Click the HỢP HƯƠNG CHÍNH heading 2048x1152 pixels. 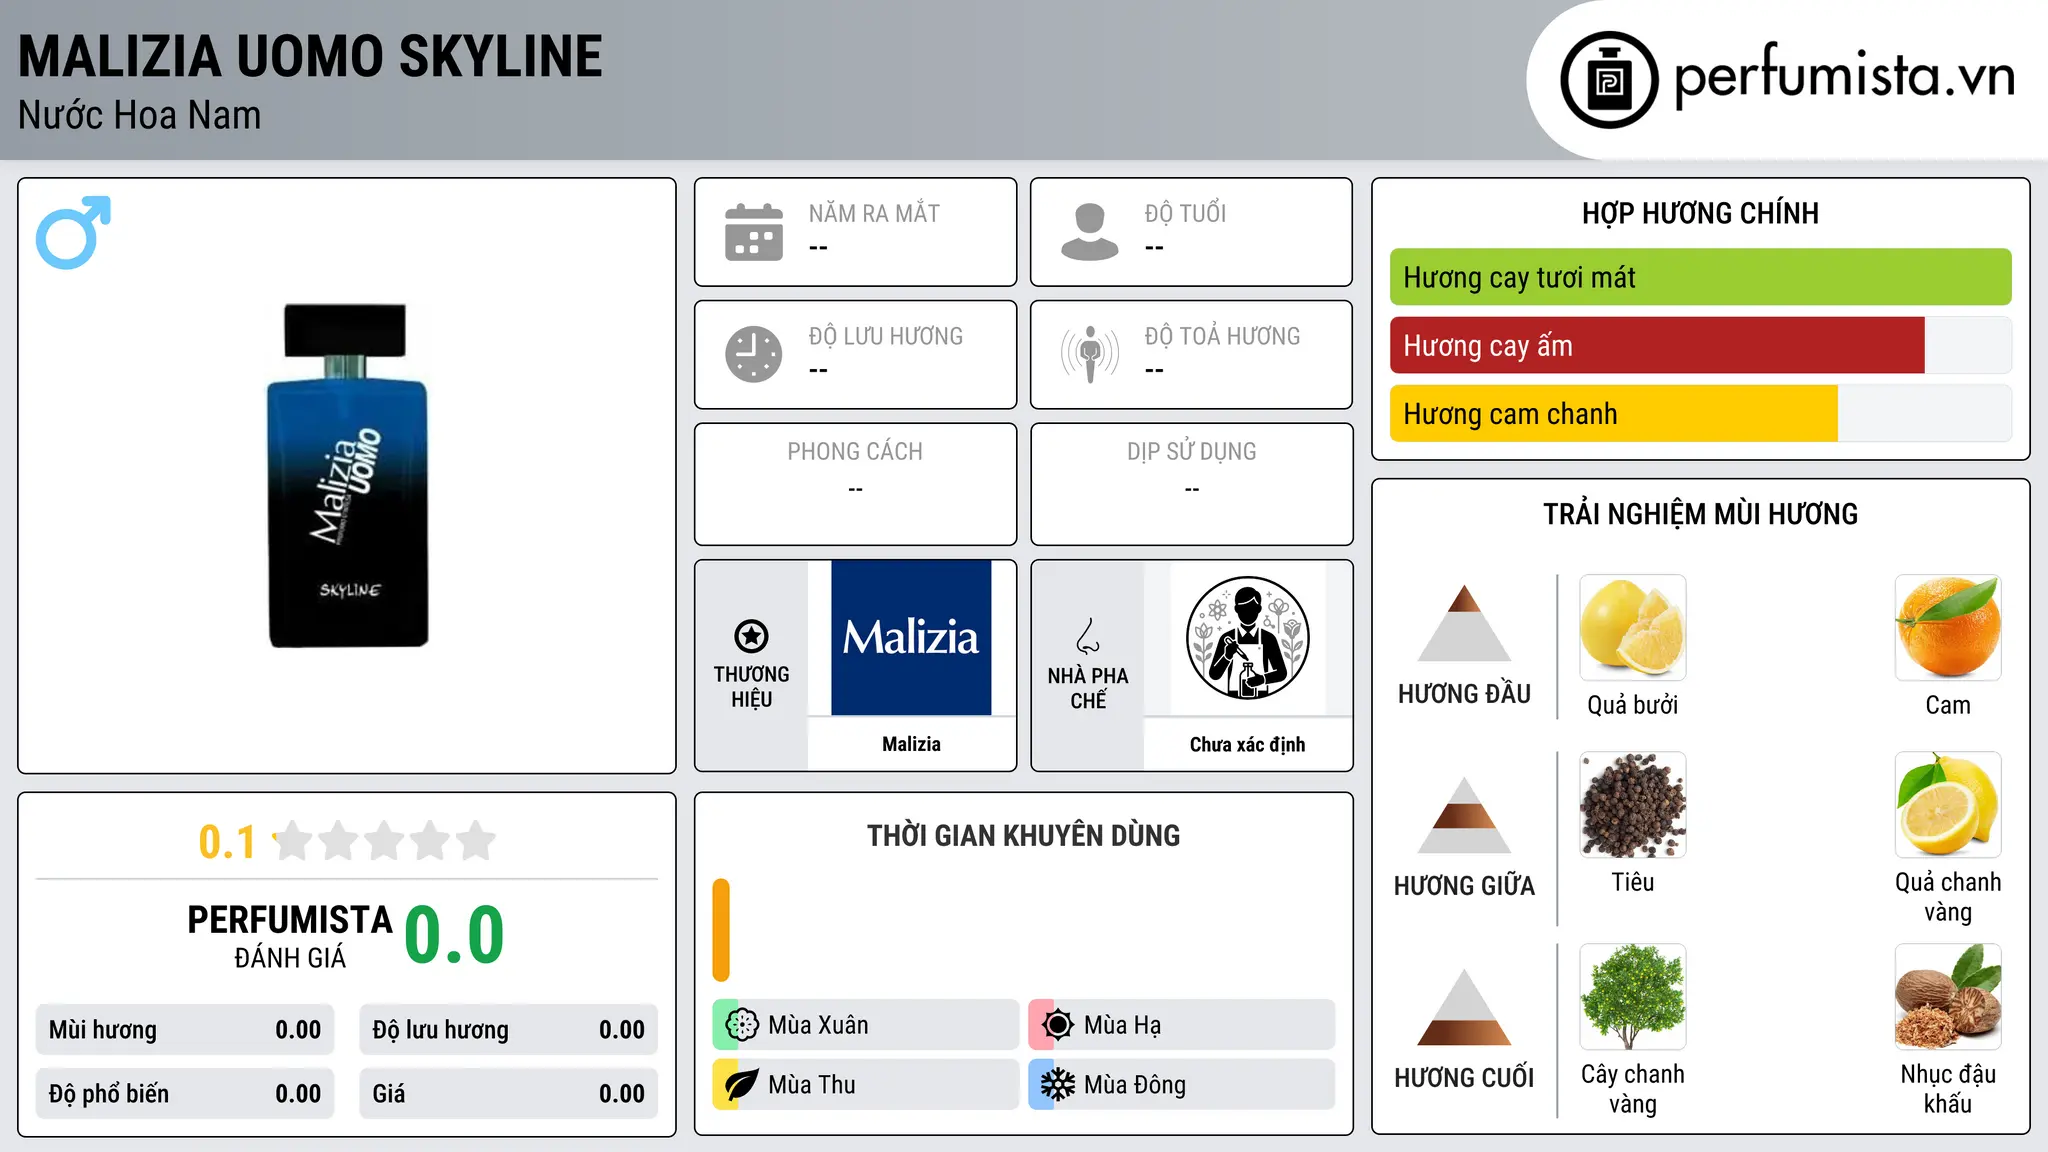click(x=1700, y=213)
